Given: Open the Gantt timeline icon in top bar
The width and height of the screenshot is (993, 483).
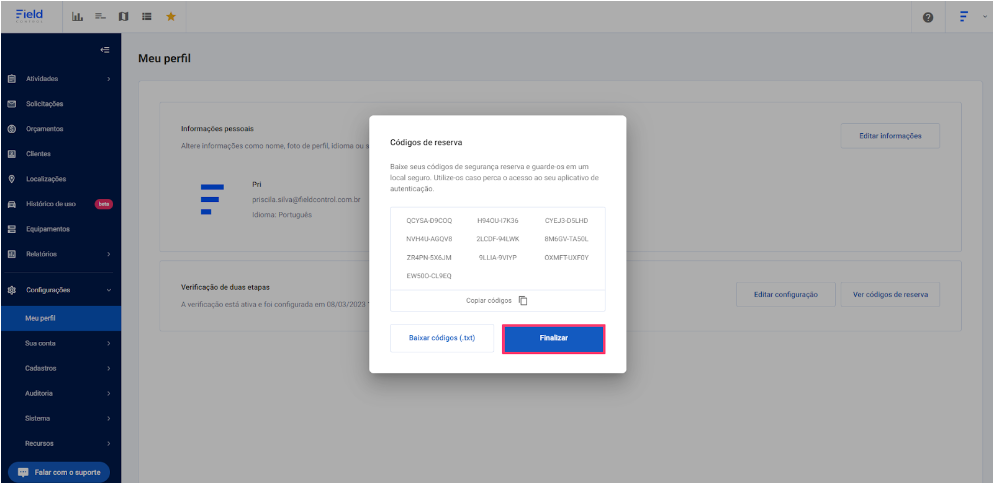Looking at the screenshot, I should (x=100, y=17).
